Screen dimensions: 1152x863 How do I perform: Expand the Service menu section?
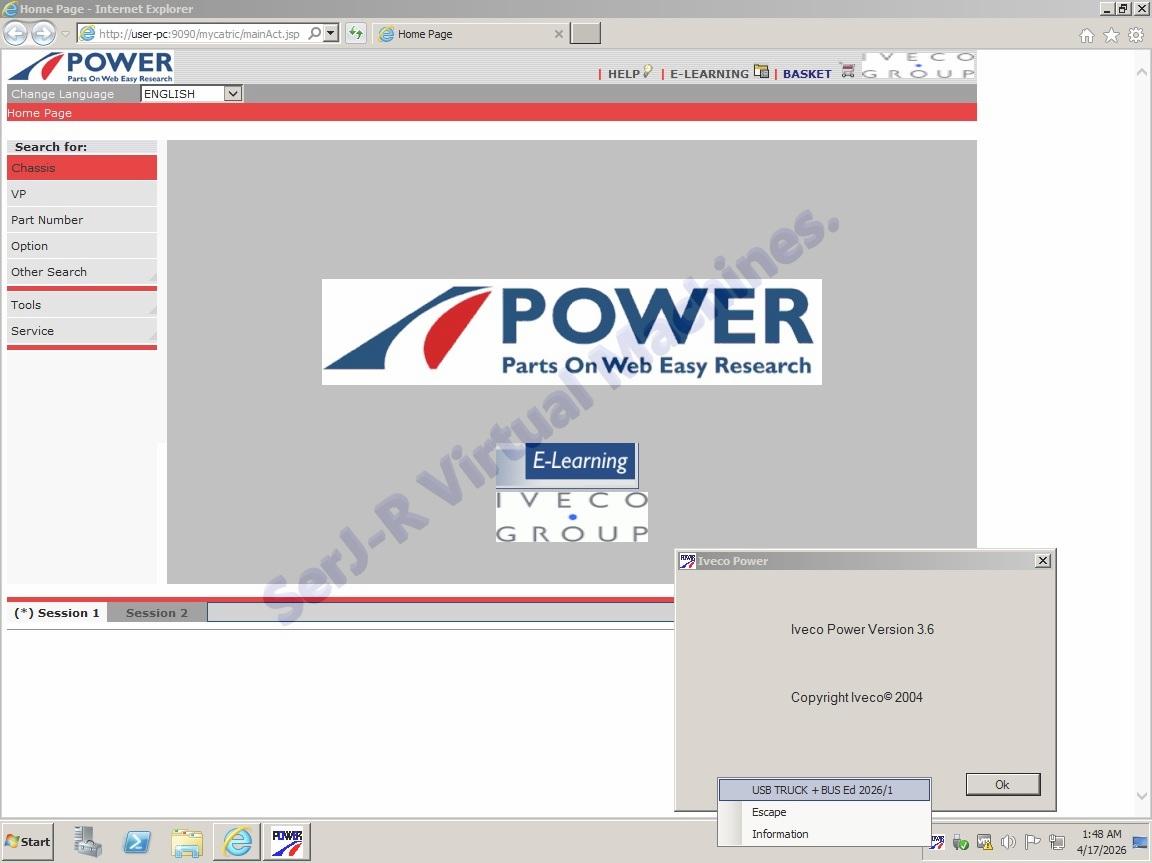coord(82,331)
